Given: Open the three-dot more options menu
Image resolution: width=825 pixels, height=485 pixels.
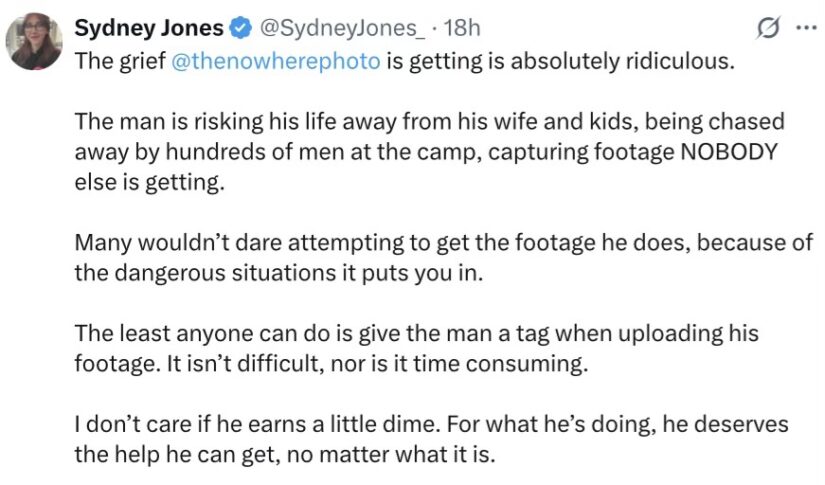Looking at the screenshot, I should [x=806, y=28].
